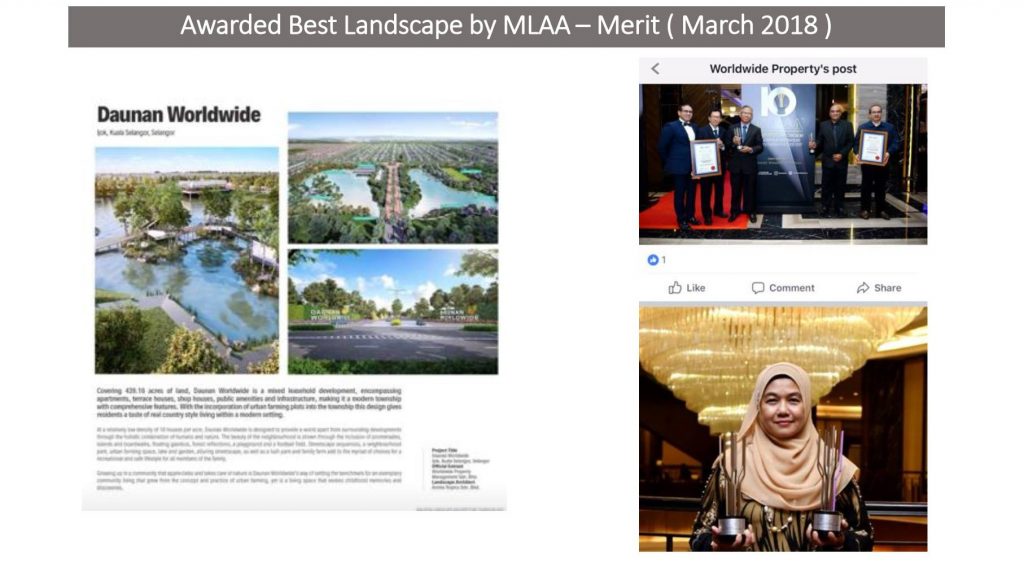Open the group award ceremony photo
This screenshot has width=1024, height=576.
[782, 163]
